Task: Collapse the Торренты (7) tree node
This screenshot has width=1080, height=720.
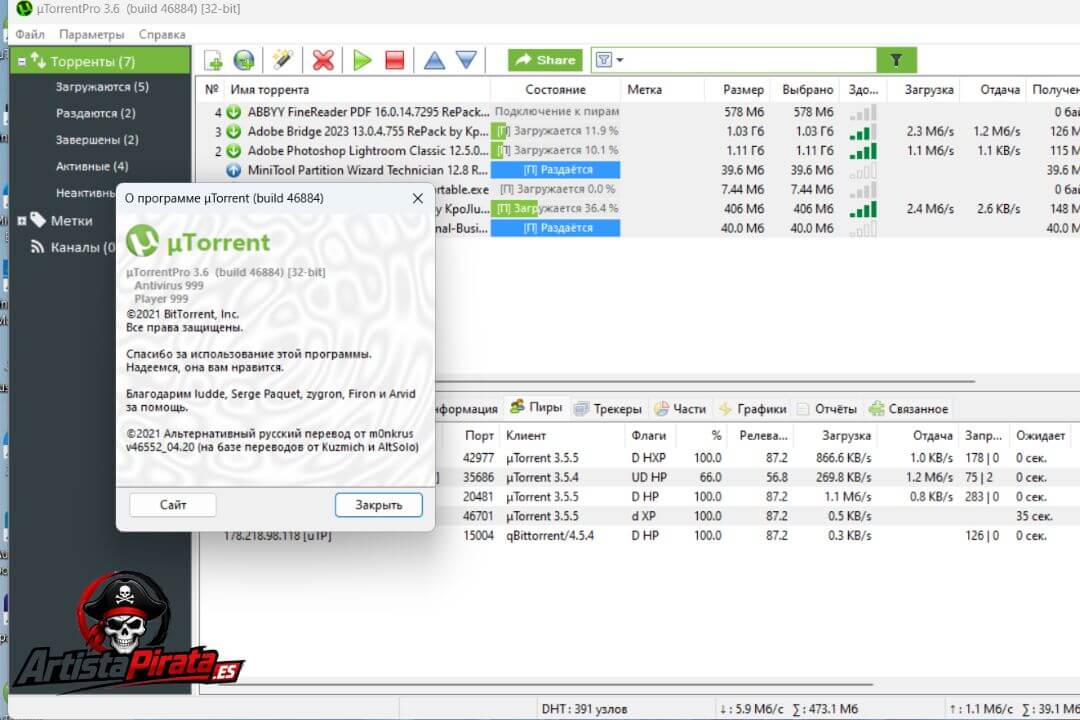Action: coord(22,61)
